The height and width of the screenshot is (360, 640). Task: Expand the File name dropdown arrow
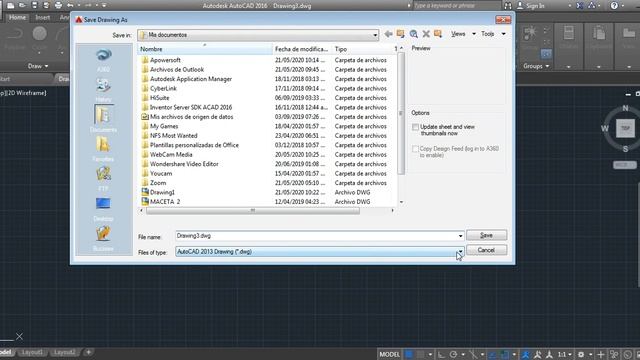coord(460,236)
